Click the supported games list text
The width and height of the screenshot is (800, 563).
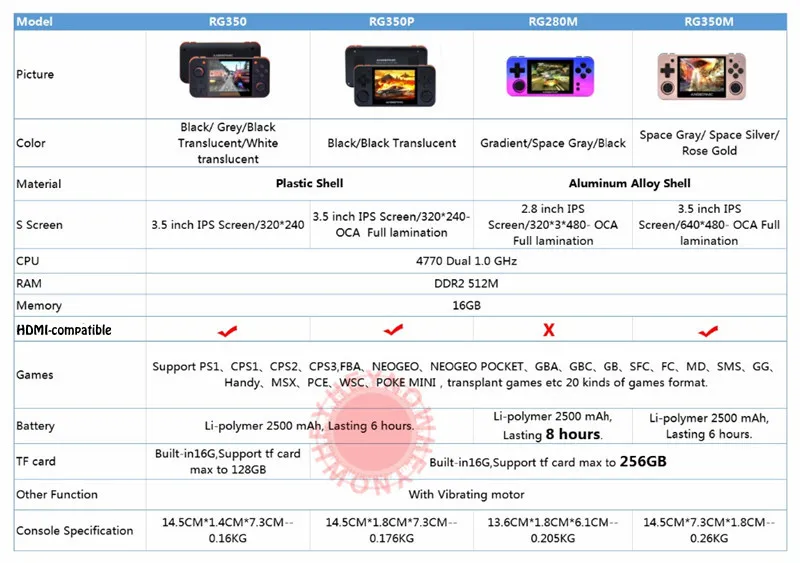464,374
